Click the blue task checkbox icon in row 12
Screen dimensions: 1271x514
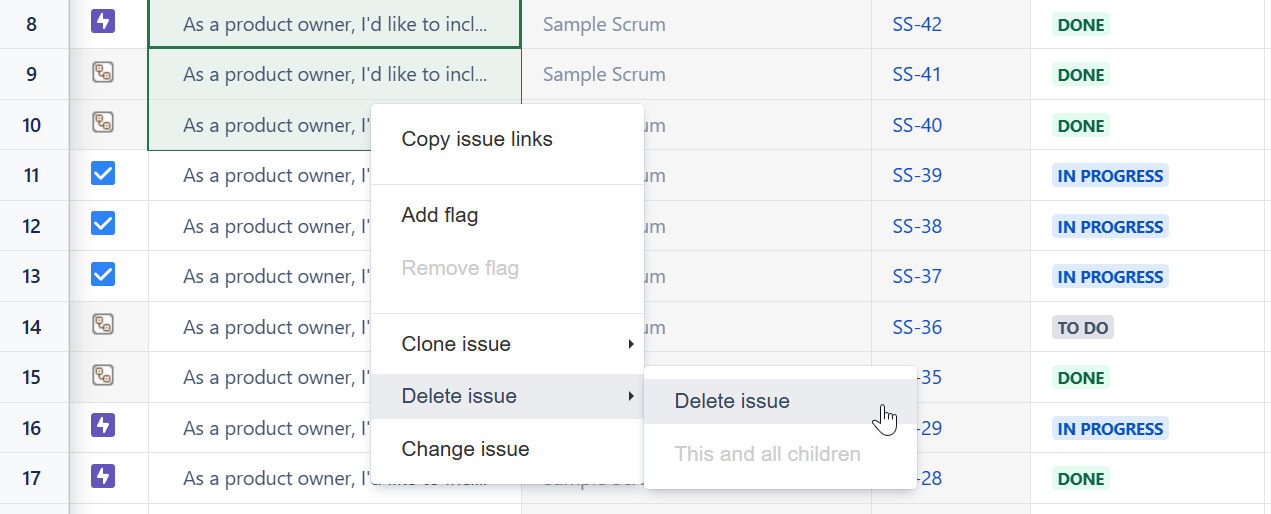(x=103, y=223)
